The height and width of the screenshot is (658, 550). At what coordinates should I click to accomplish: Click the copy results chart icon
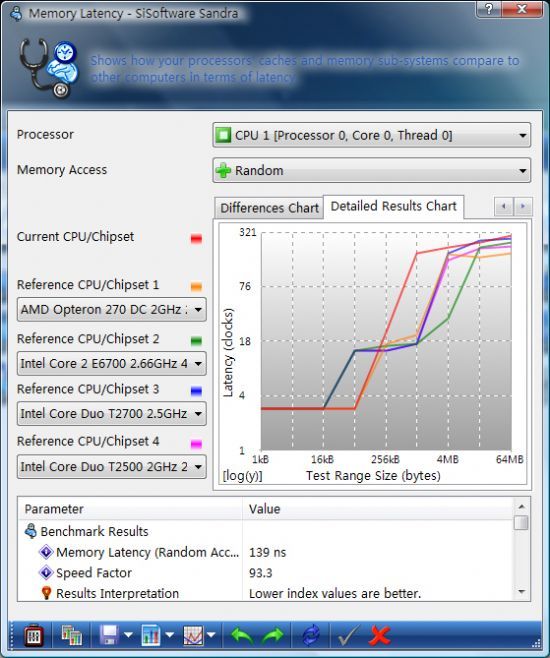click(x=72, y=635)
